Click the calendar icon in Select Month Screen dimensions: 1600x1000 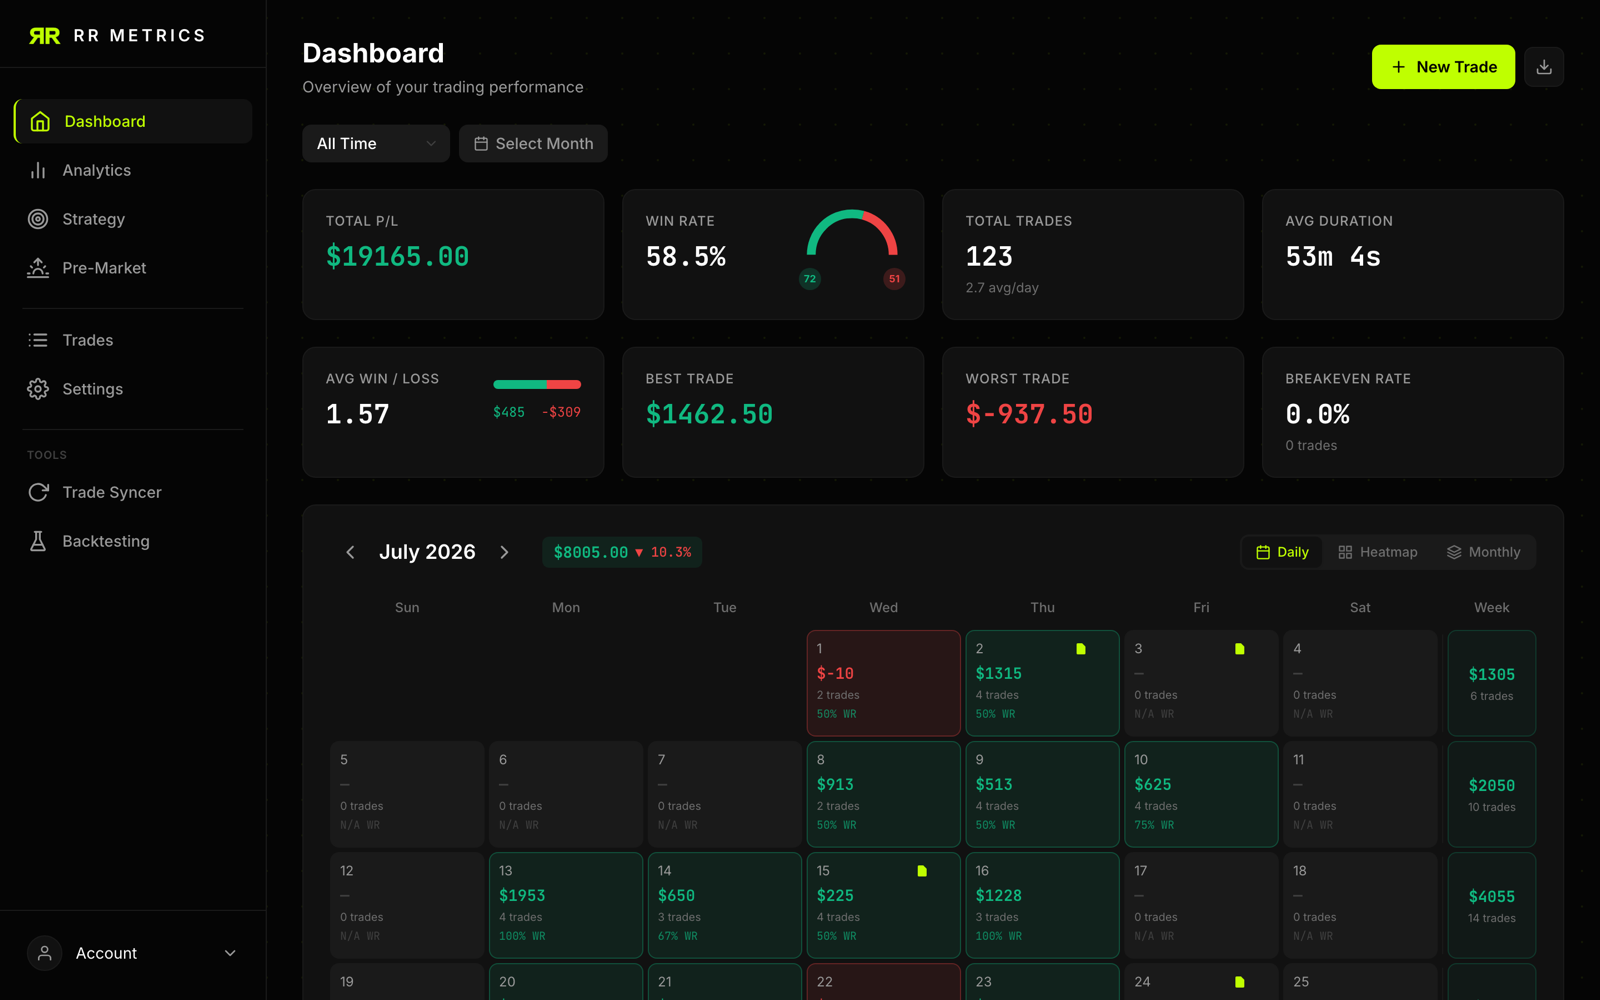click(481, 144)
